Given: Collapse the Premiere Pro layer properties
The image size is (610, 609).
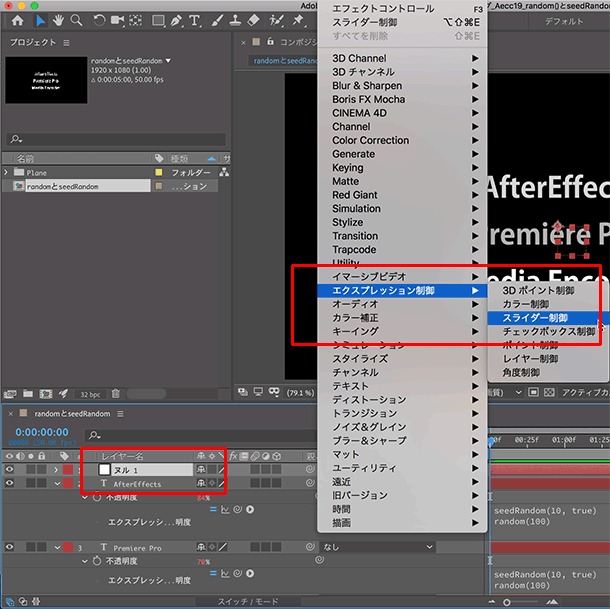Looking at the screenshot, I should [57, 547].
